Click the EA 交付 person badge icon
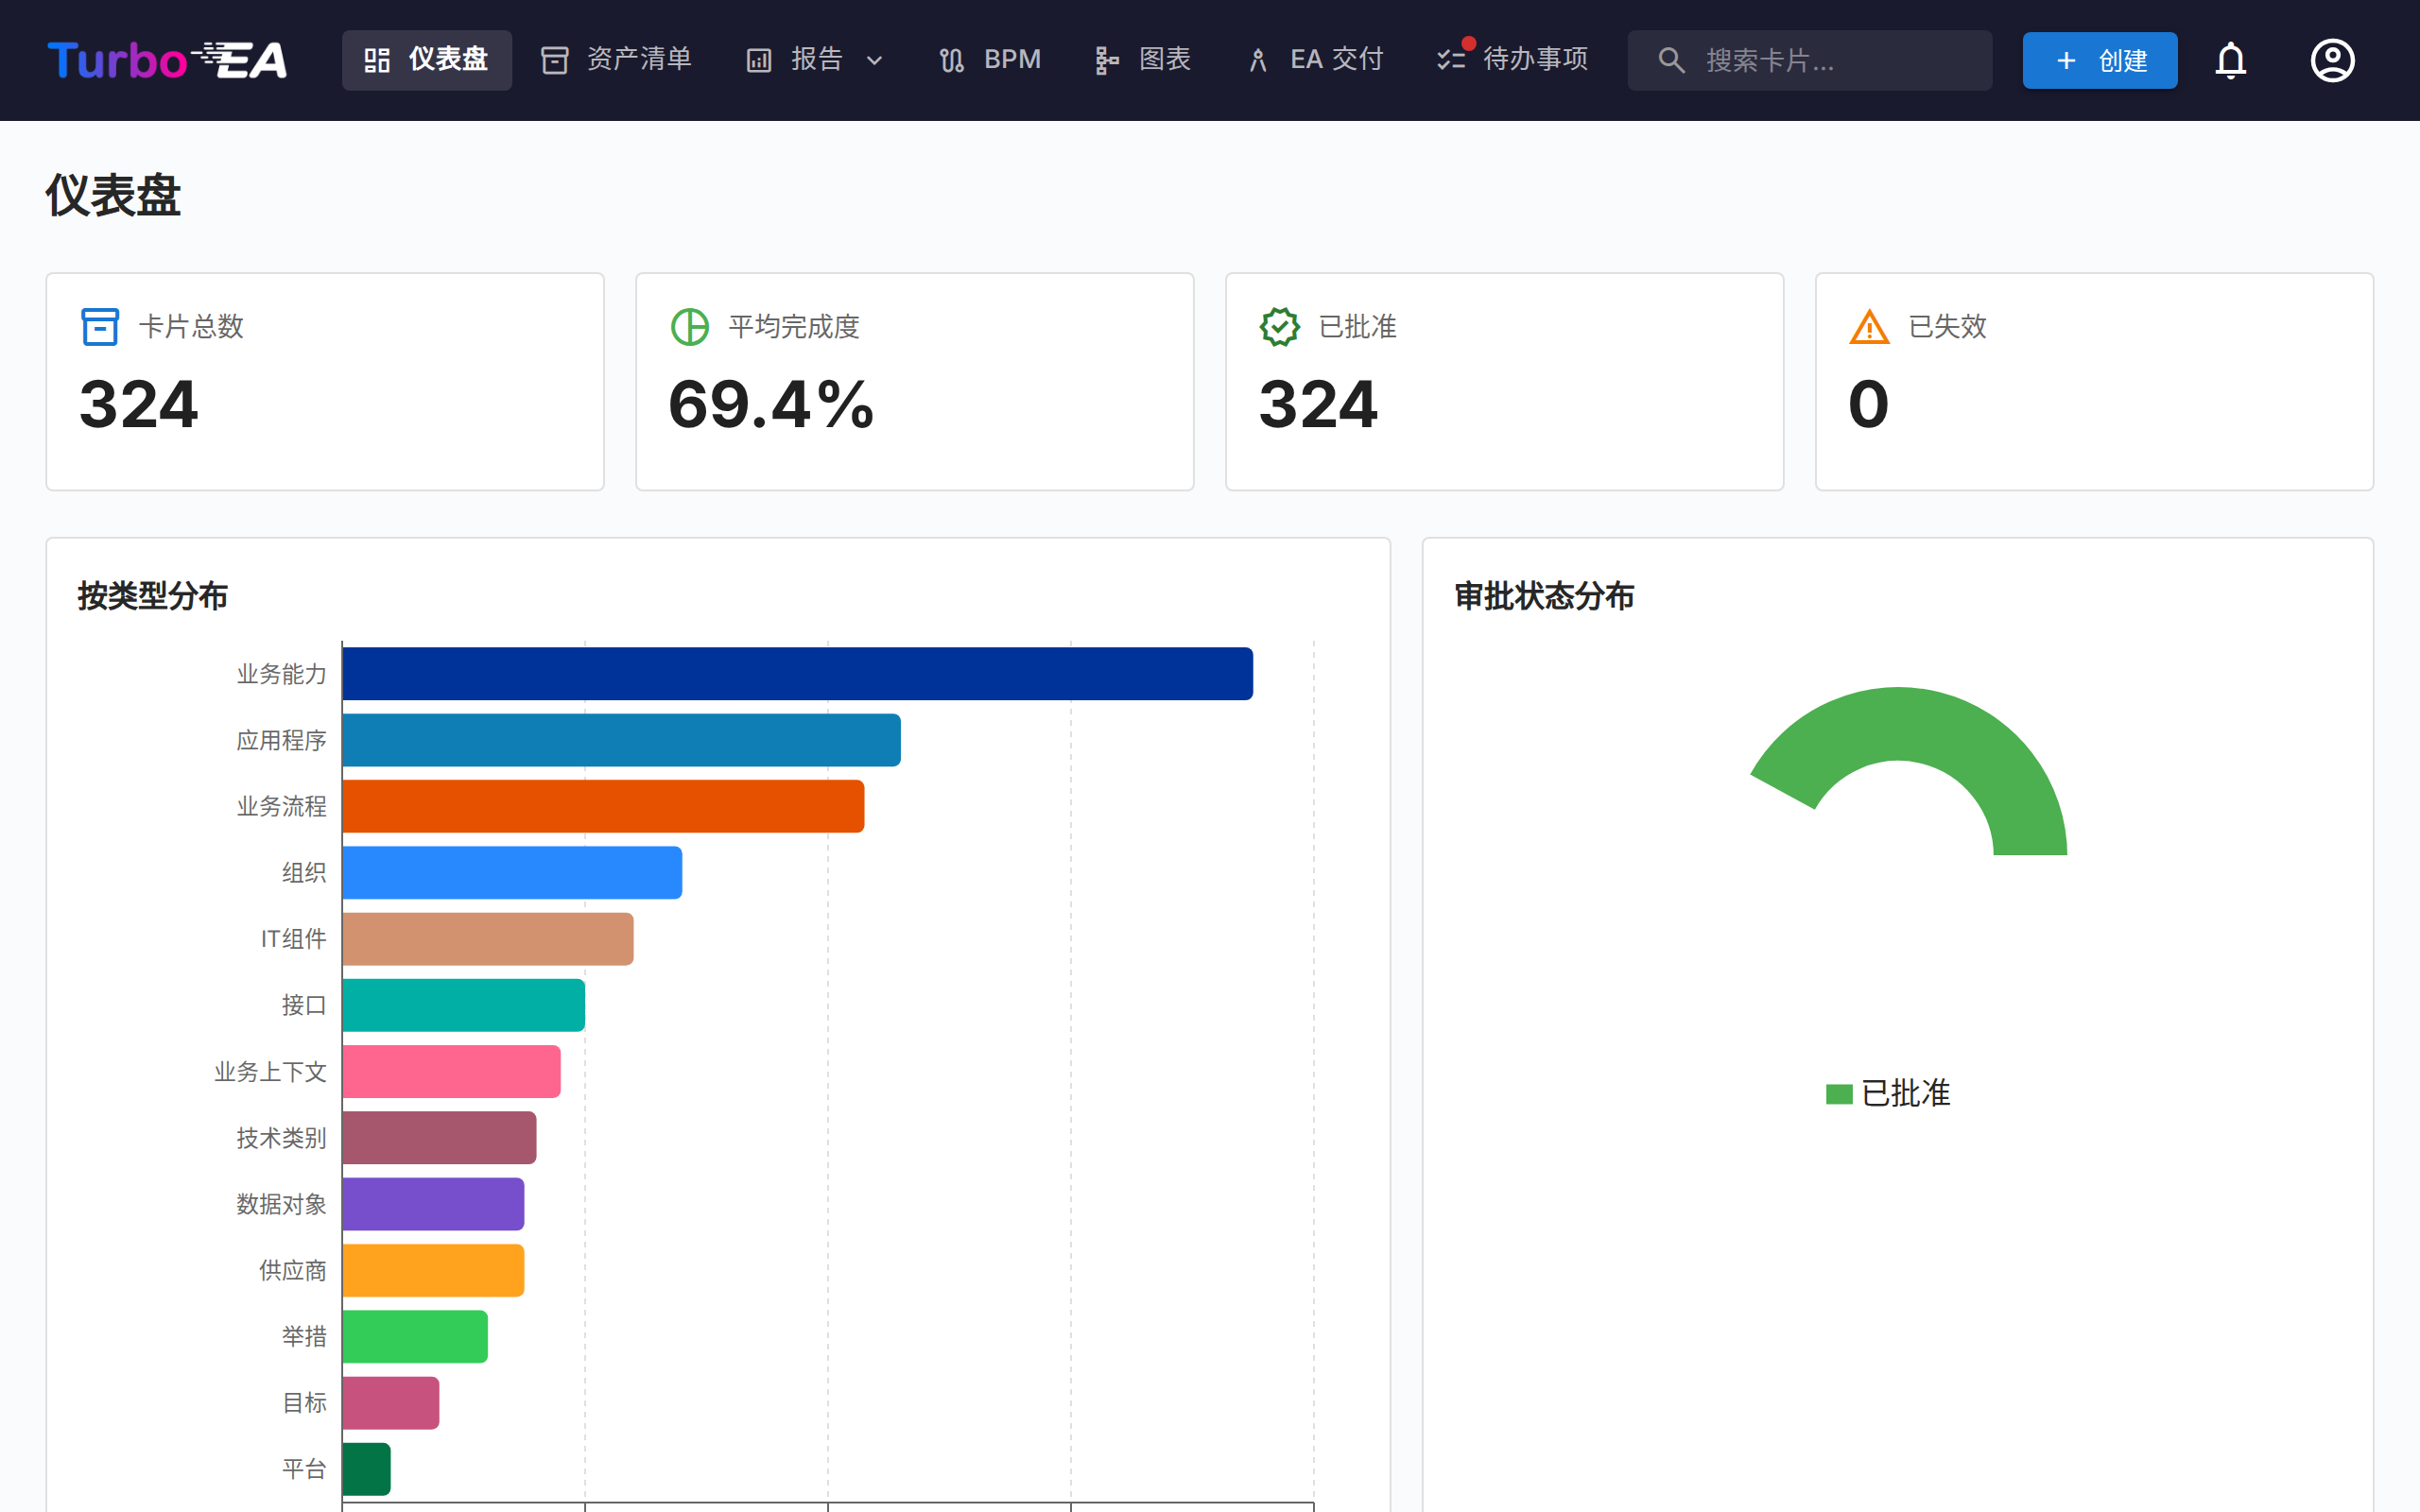The width and height of the screenshot is (2420, 1512). click(1257, 60)
